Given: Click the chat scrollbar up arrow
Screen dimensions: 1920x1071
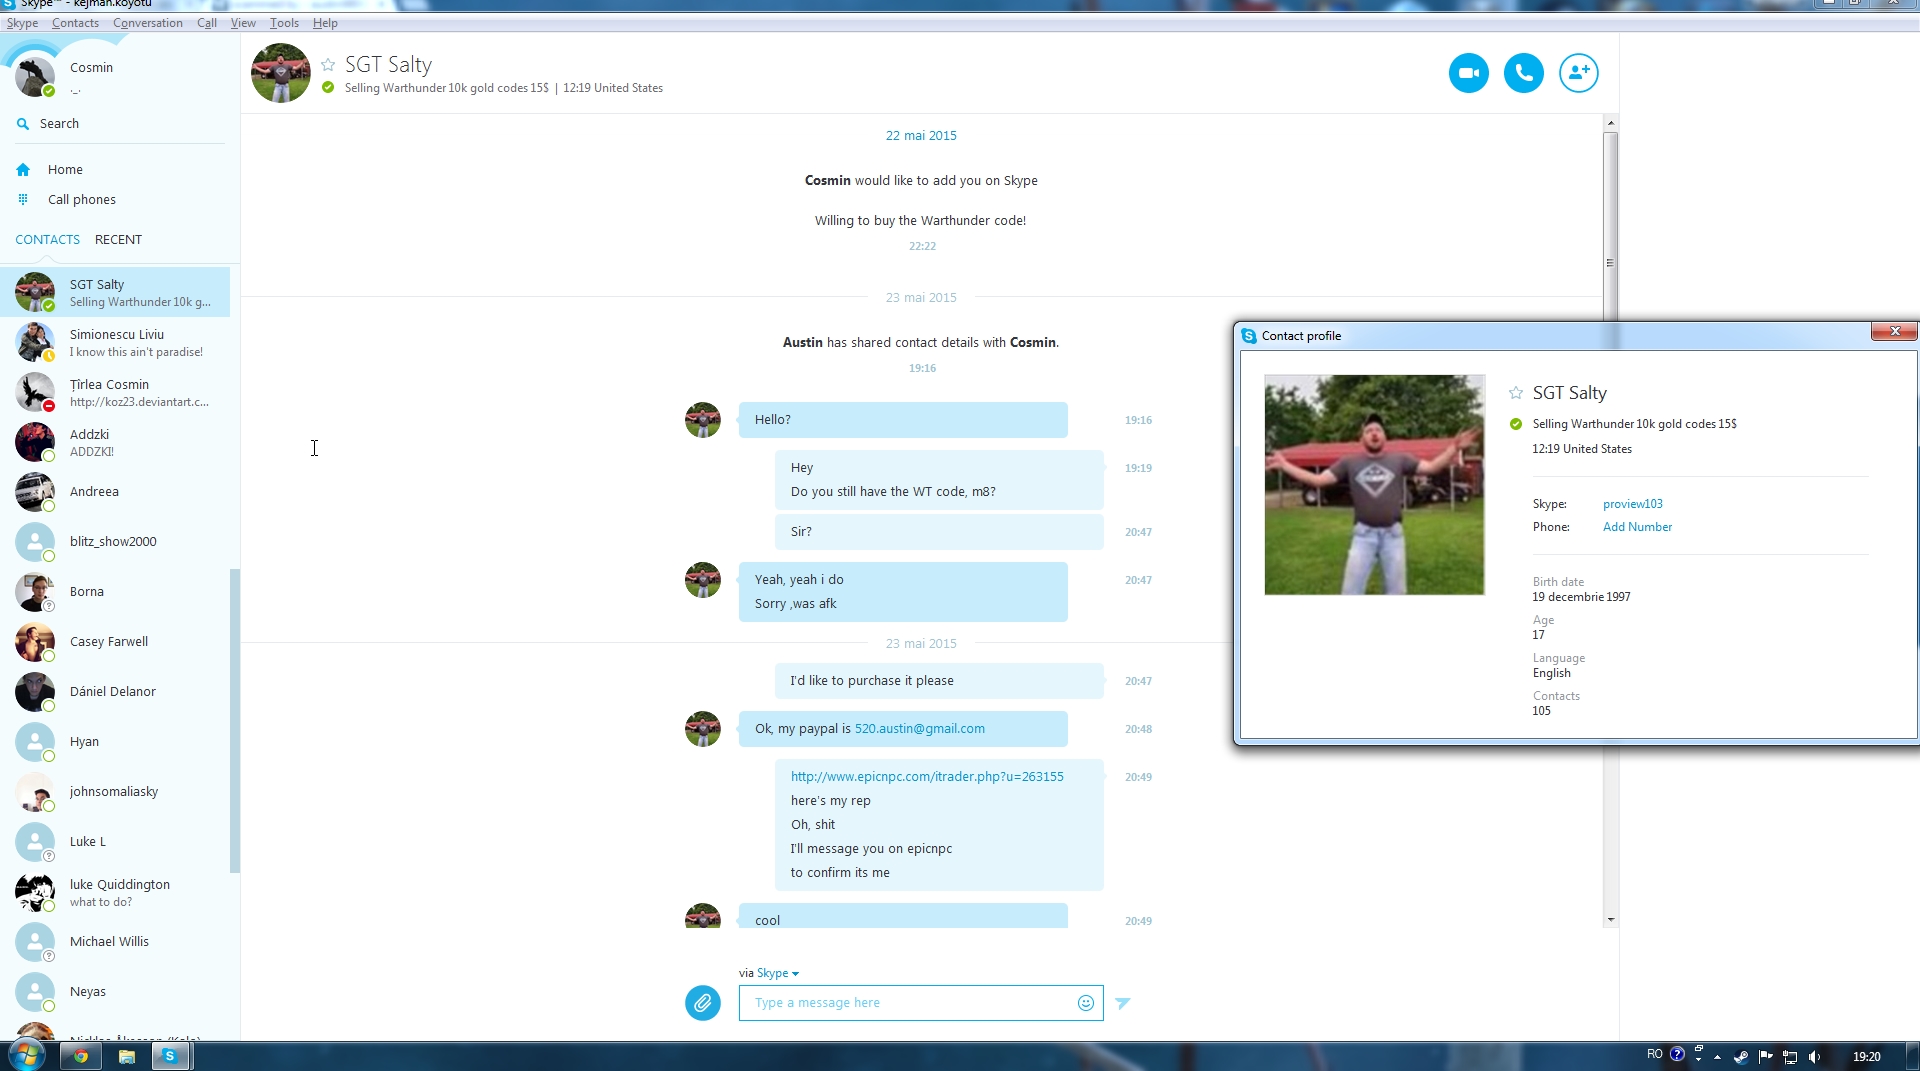Looking at the screenshot, I should point(1610,122).
